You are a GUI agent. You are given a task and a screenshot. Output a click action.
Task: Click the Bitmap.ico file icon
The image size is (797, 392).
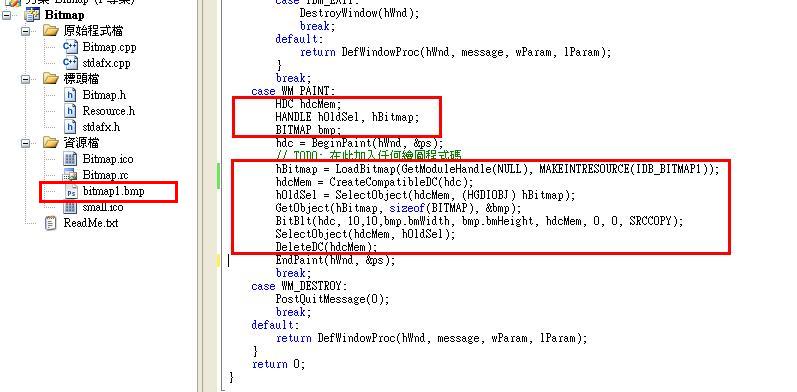click(70, 159)
